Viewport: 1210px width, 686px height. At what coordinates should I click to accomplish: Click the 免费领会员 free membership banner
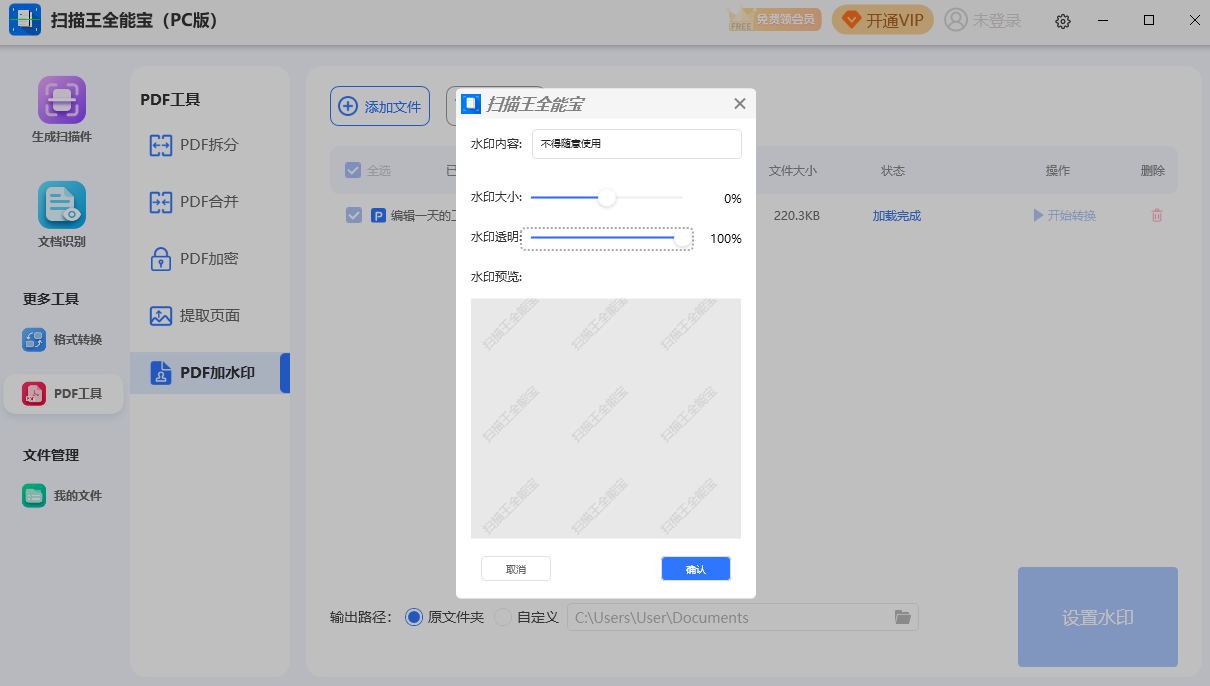coord(773,19)
